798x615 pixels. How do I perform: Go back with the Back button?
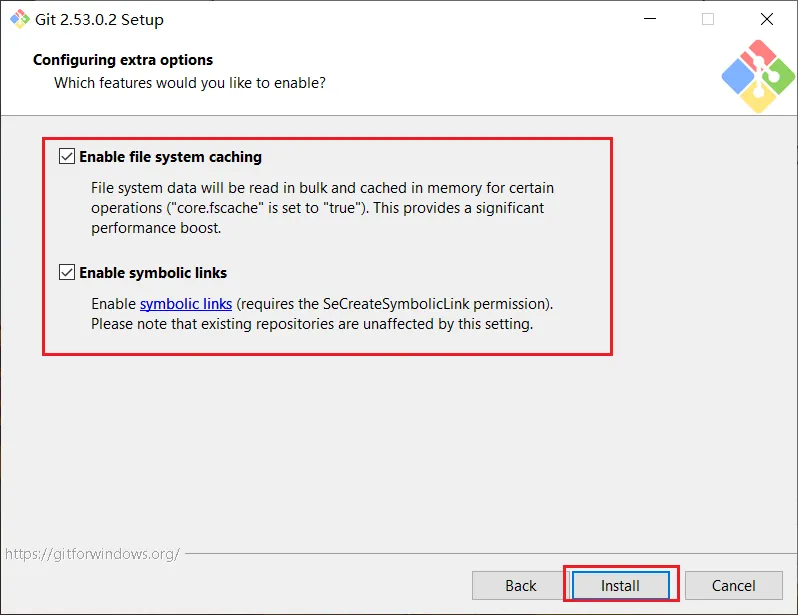tap(520, 585)
